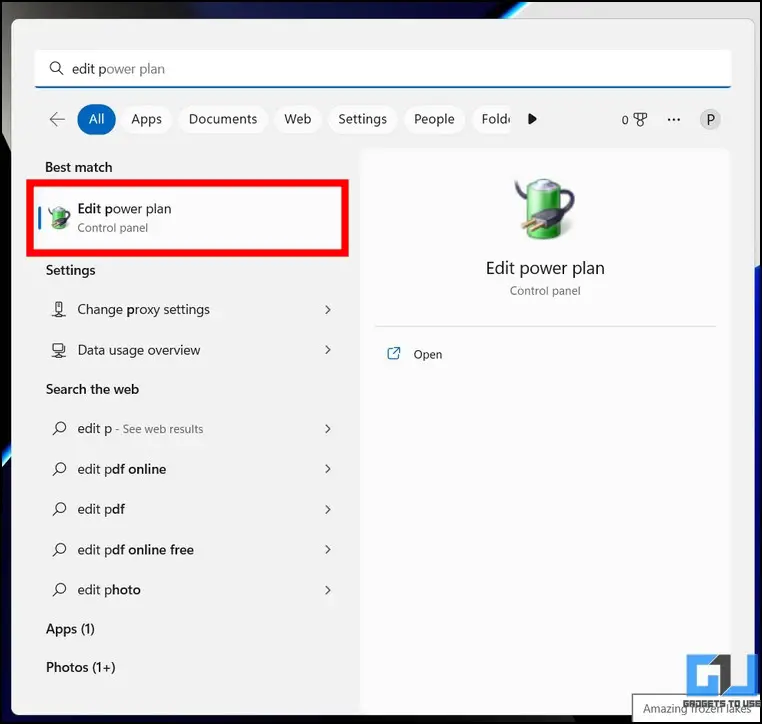This screenshot has height=724, width=762.
Task: Click the back arrow beside filters
Action: [57, 119]
